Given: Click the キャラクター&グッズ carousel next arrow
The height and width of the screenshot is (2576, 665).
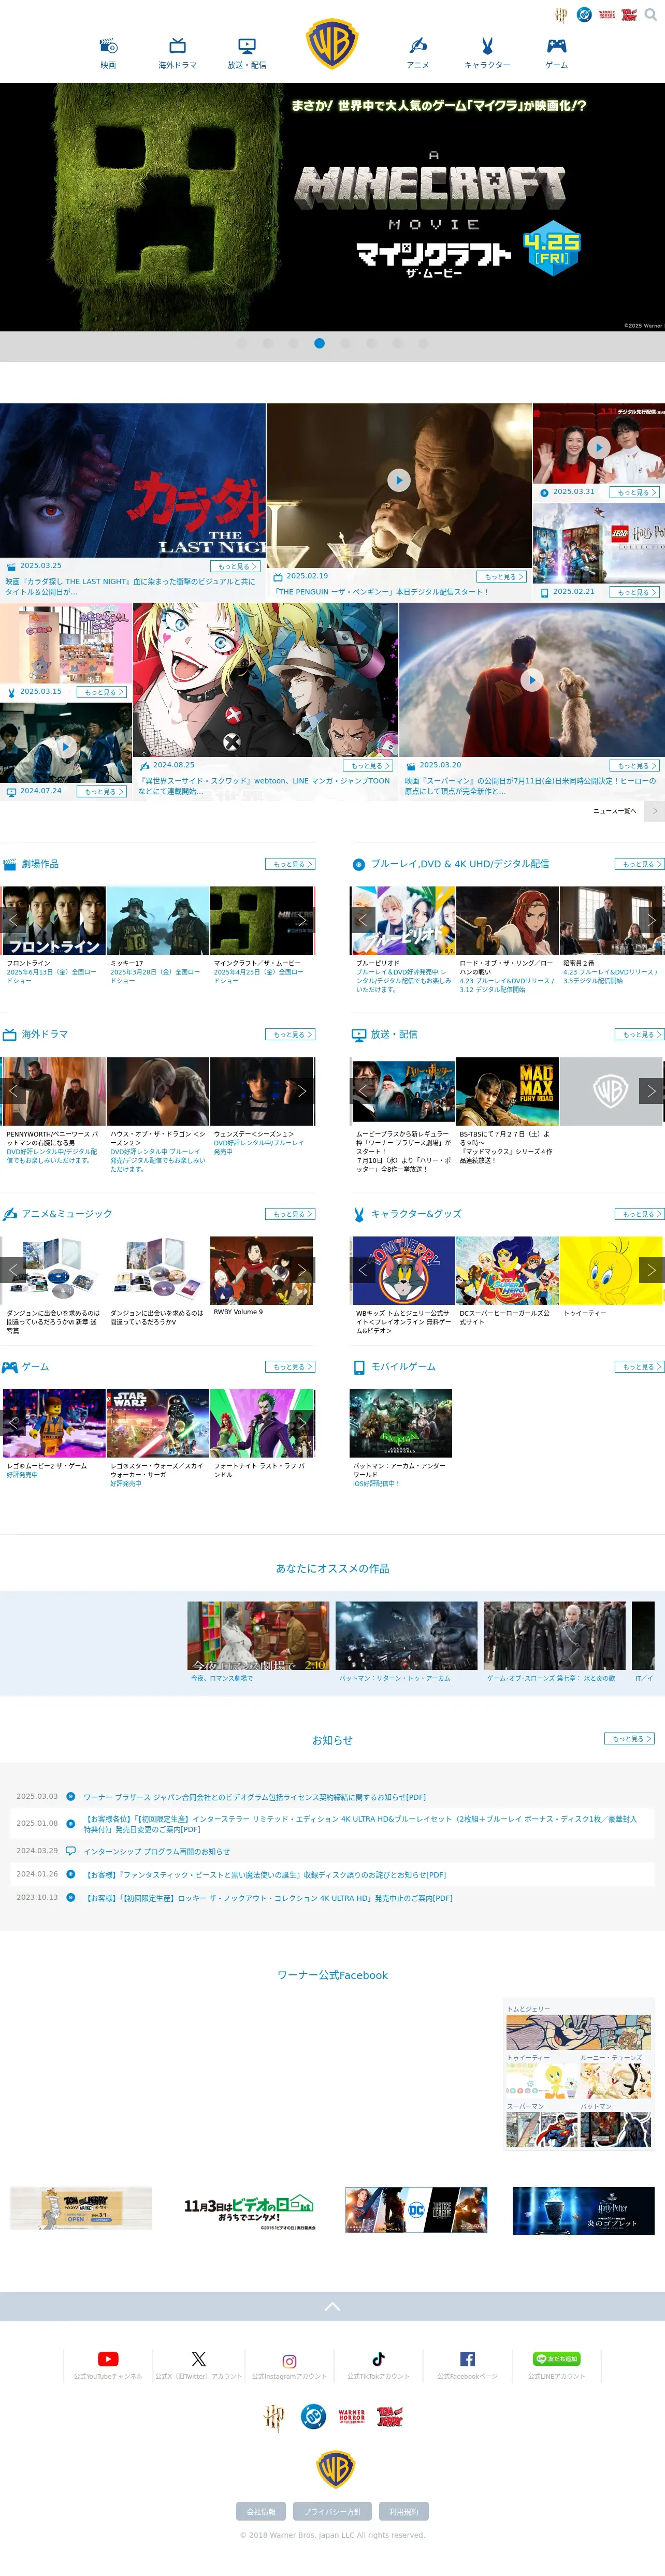Looking at the screenshot, I should 651,1270.
